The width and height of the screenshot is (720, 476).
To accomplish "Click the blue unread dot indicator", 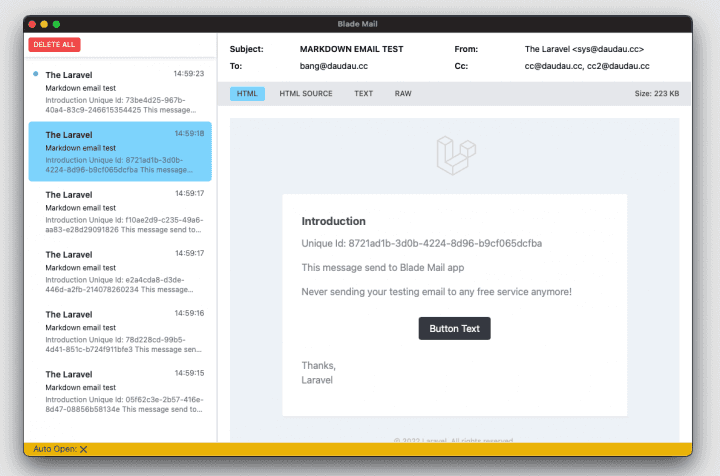I will point(36,74).
